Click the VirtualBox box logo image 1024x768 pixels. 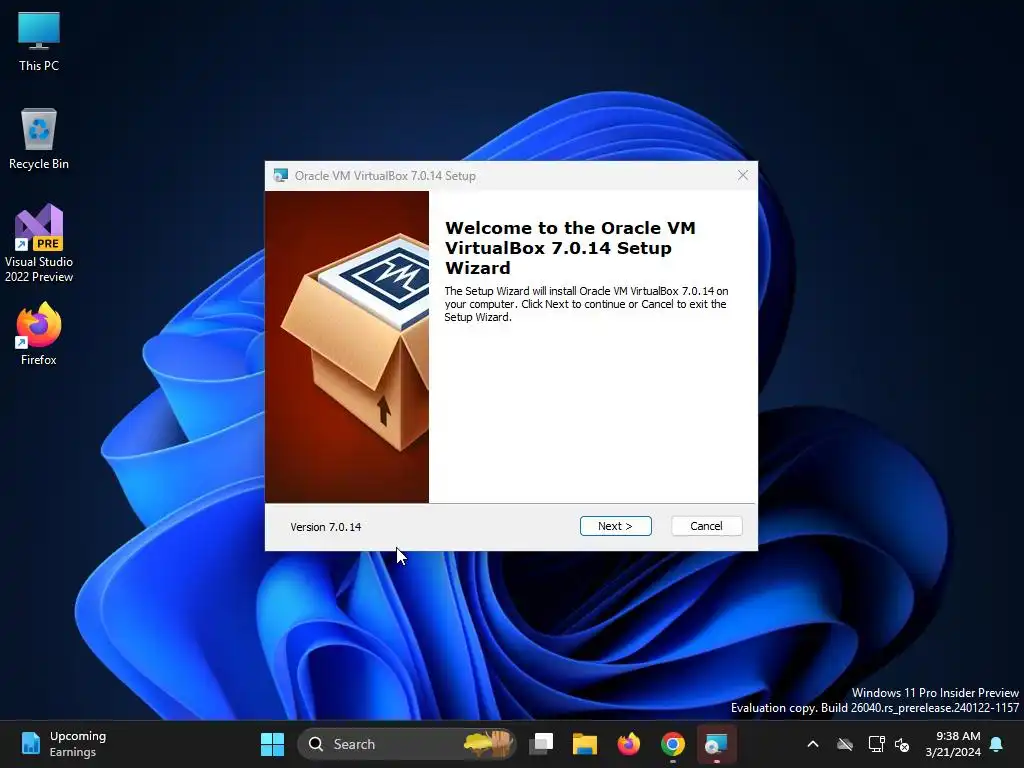tap(347, 347)
